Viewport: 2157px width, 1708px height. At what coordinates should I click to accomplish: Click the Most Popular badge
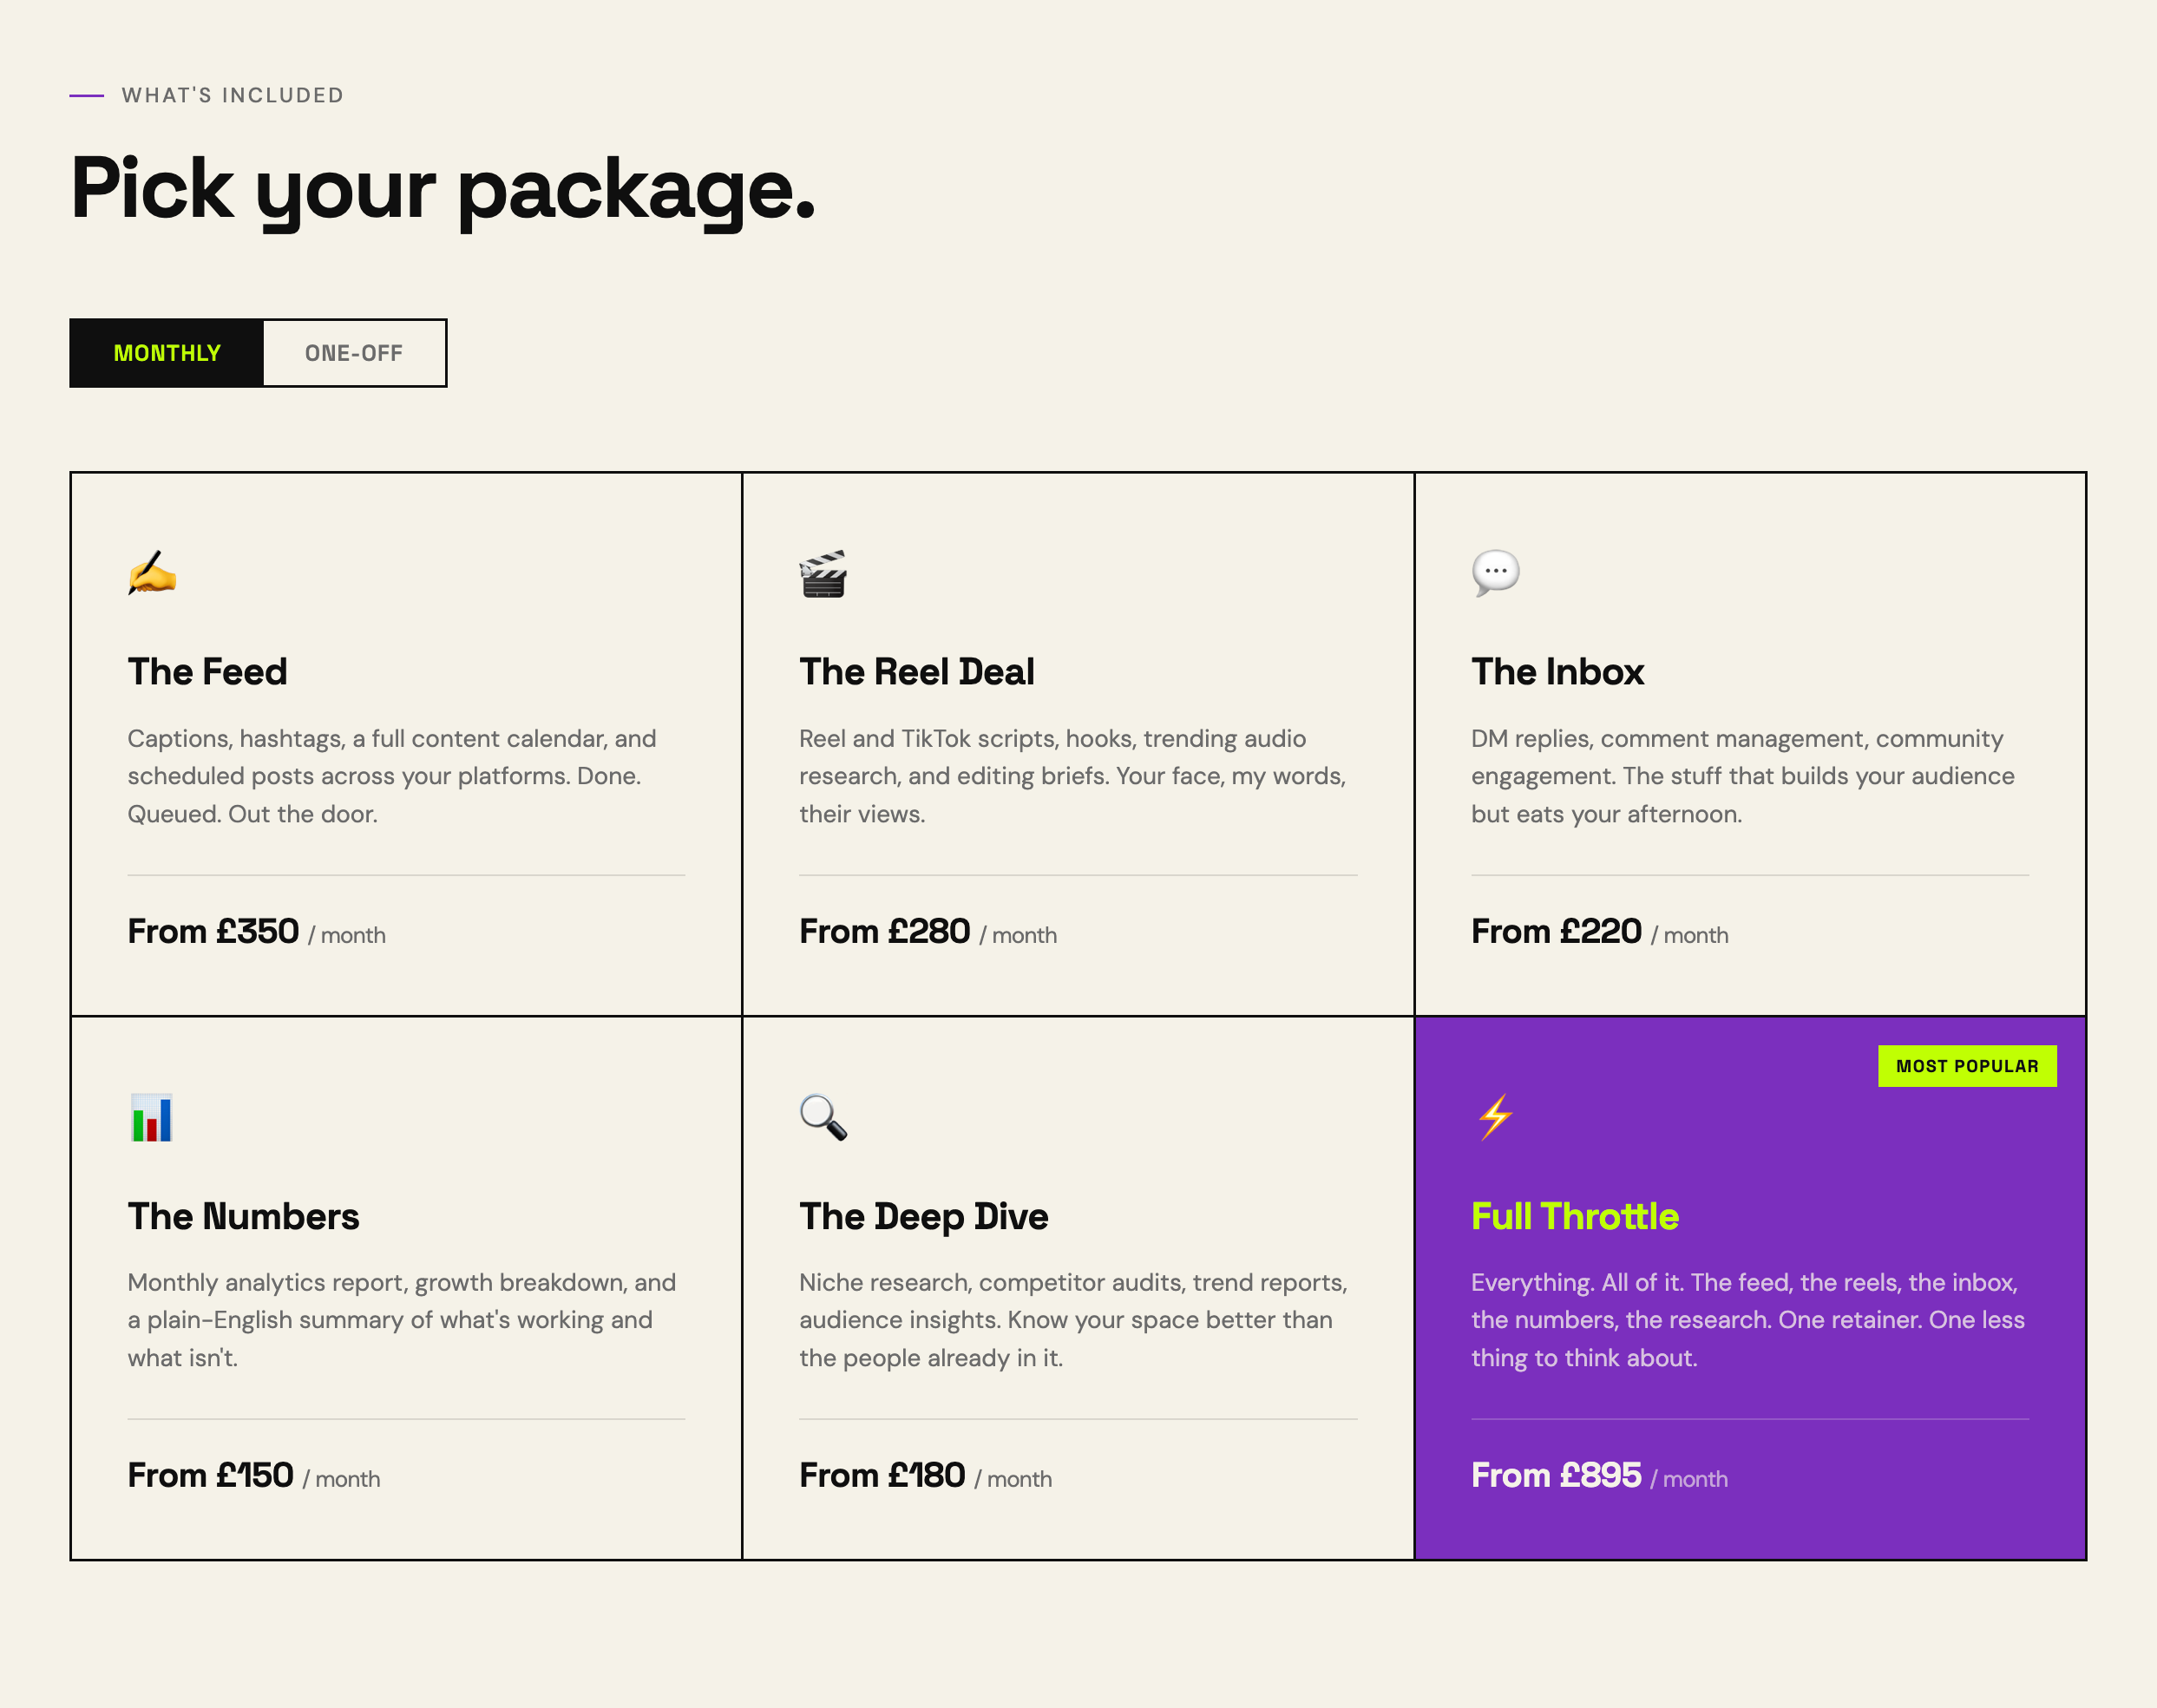tap(1967, 1066)
